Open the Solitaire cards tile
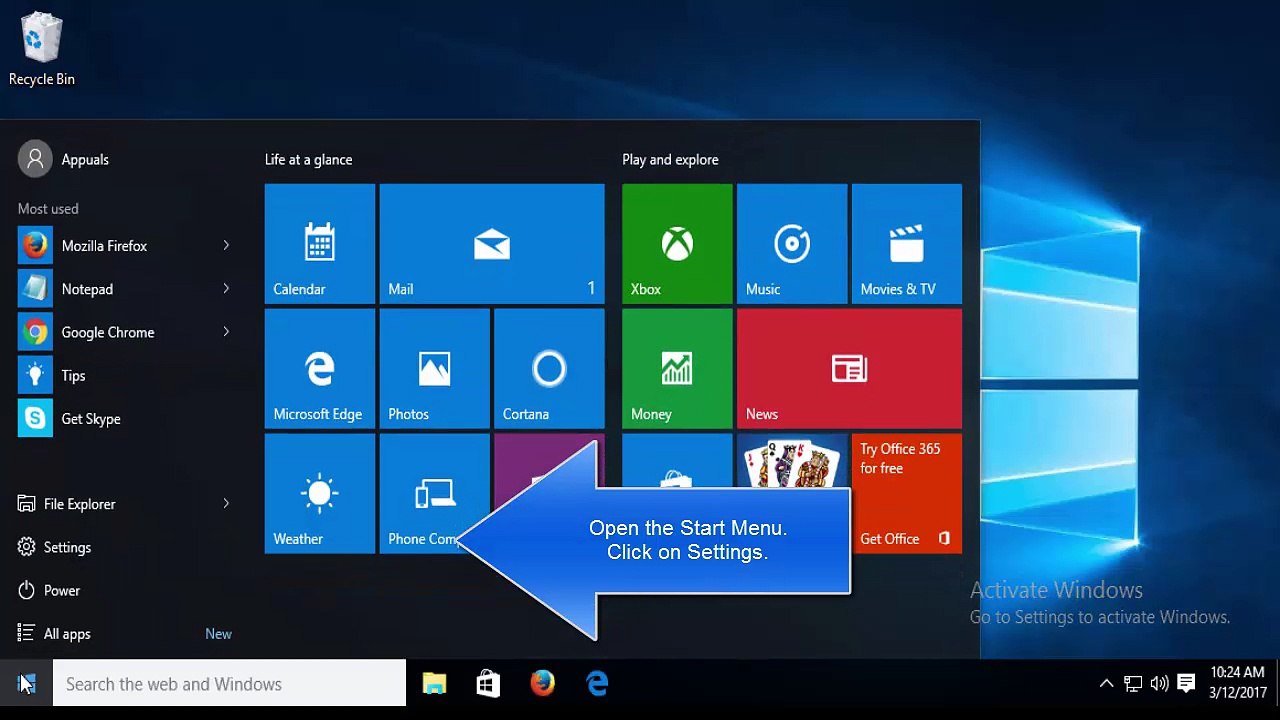The width and height of the screenshot is (1280, 720). coord(792,462)
